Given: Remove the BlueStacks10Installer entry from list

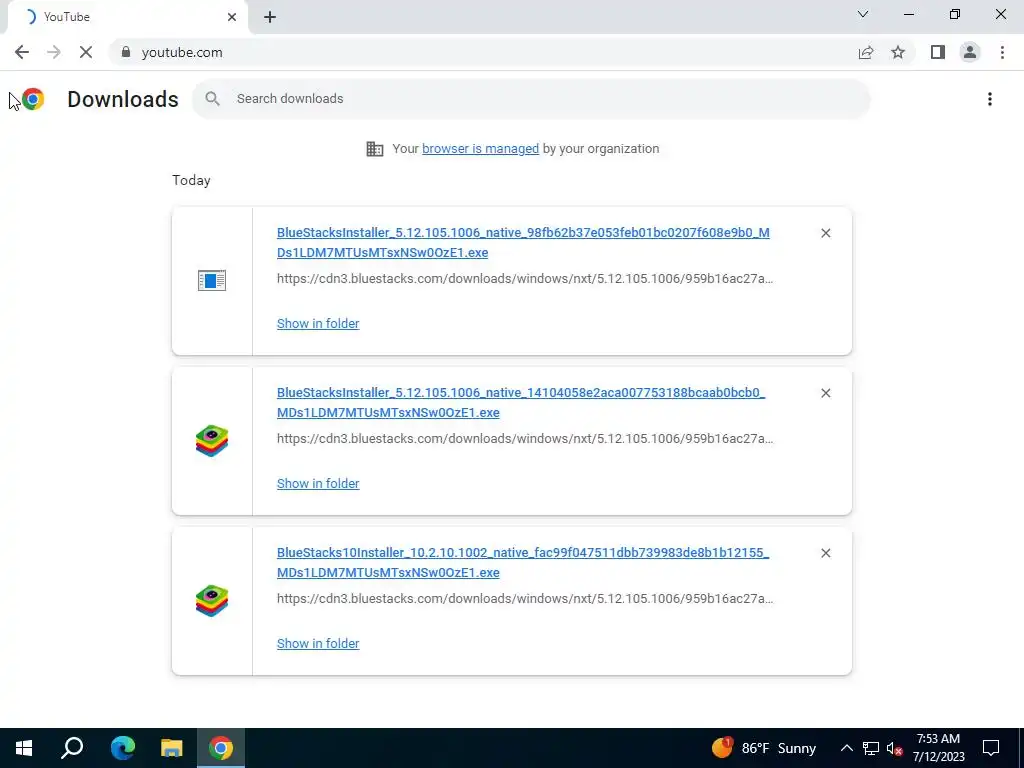Looking at the screenshot, I should coord(825,553).
